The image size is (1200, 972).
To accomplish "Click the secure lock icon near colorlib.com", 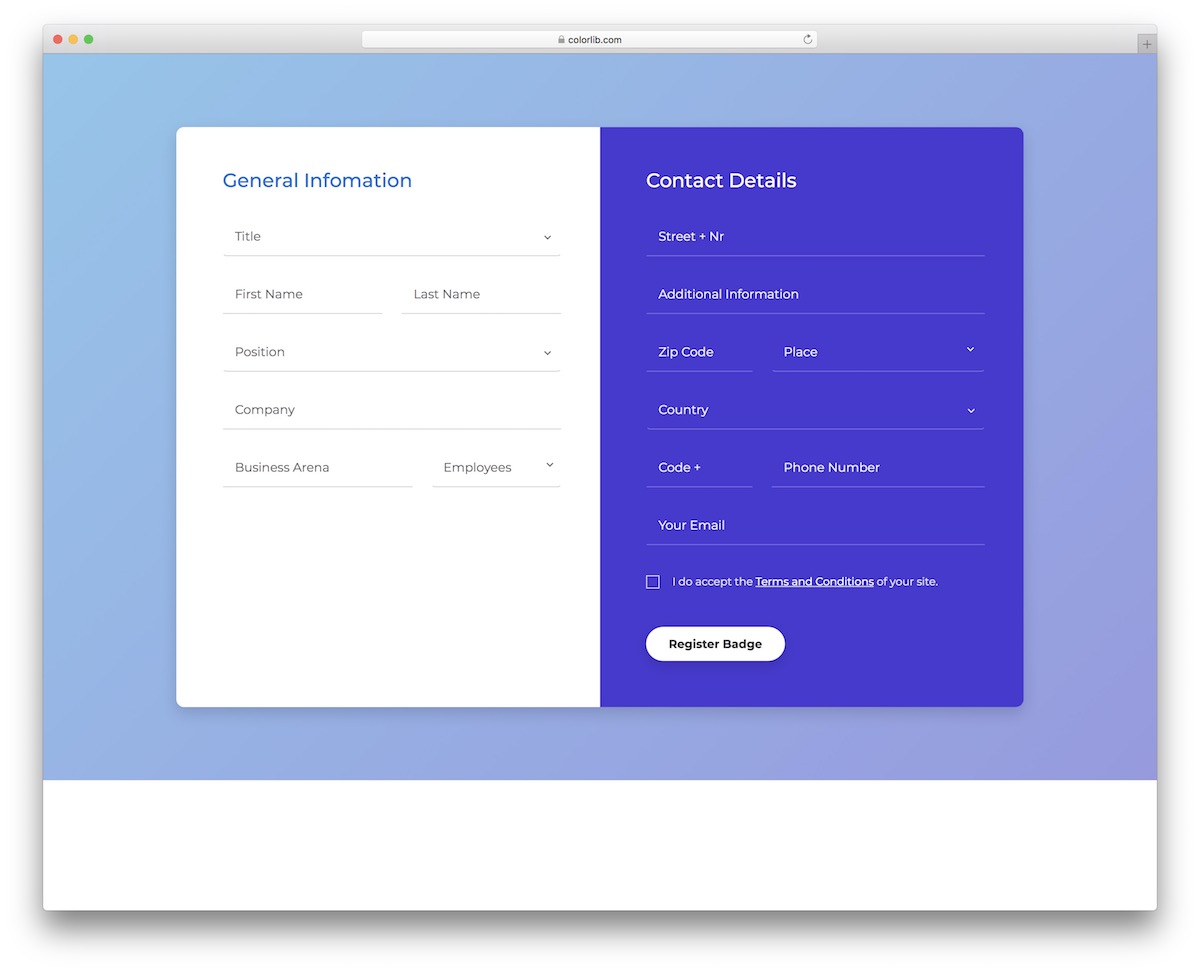I will pyautogui.click(x=561, y=39).
